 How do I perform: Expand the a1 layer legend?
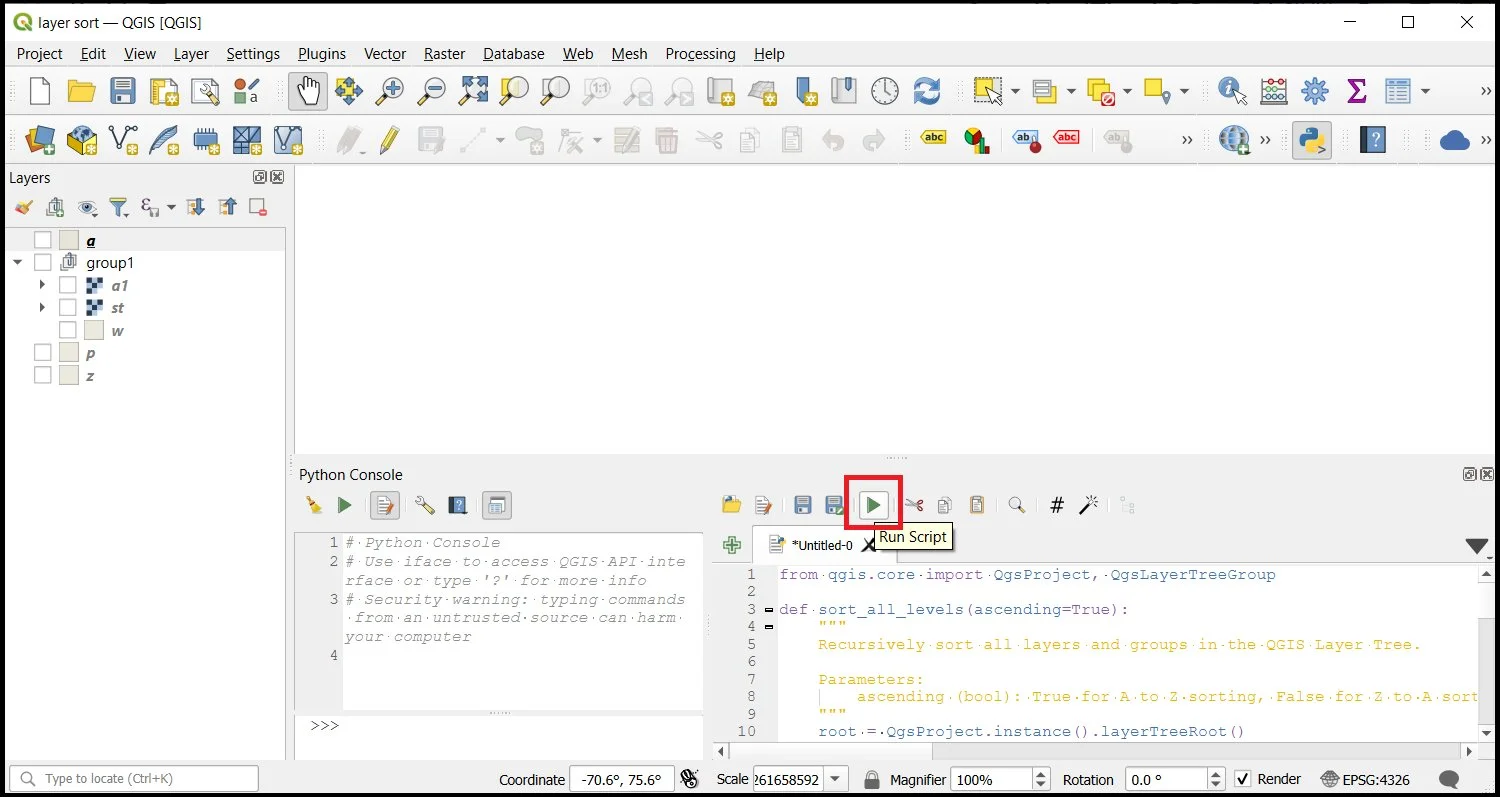[41, 285]
